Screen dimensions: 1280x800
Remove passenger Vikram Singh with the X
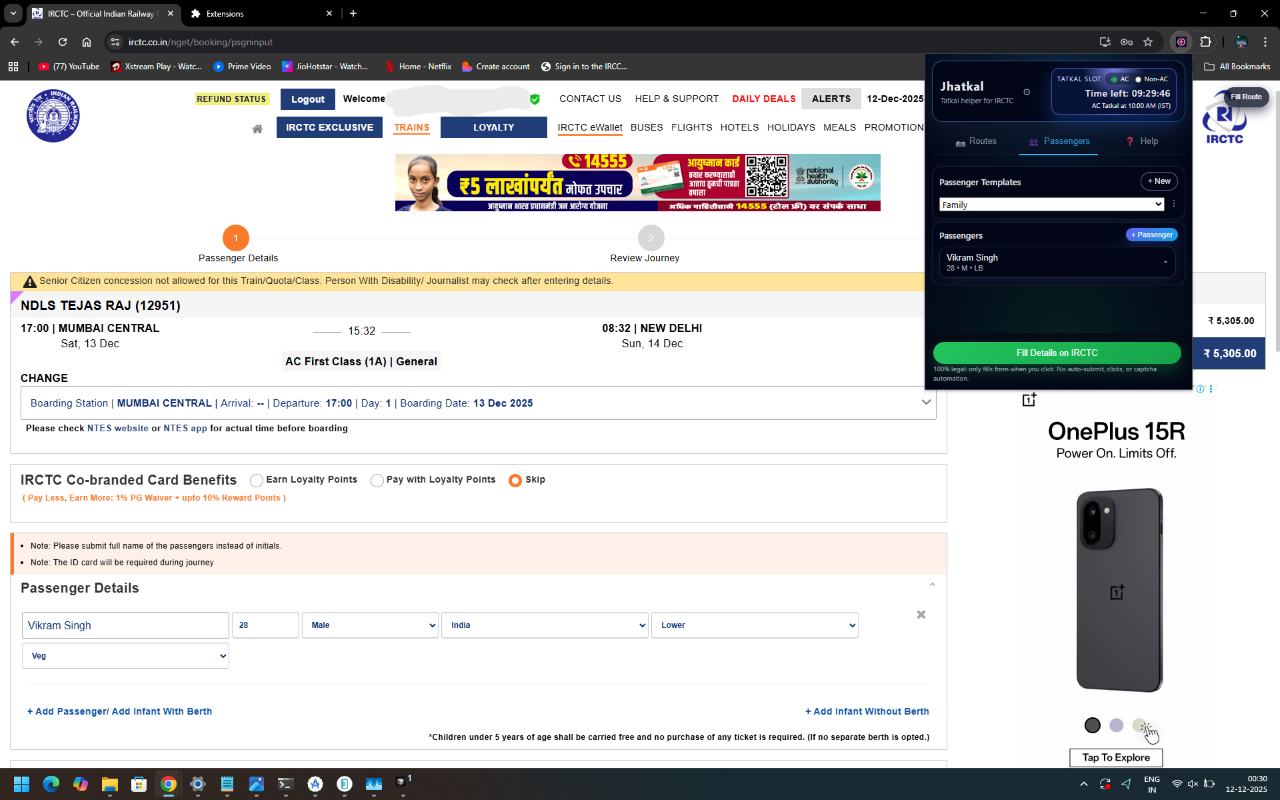point(921,614)
